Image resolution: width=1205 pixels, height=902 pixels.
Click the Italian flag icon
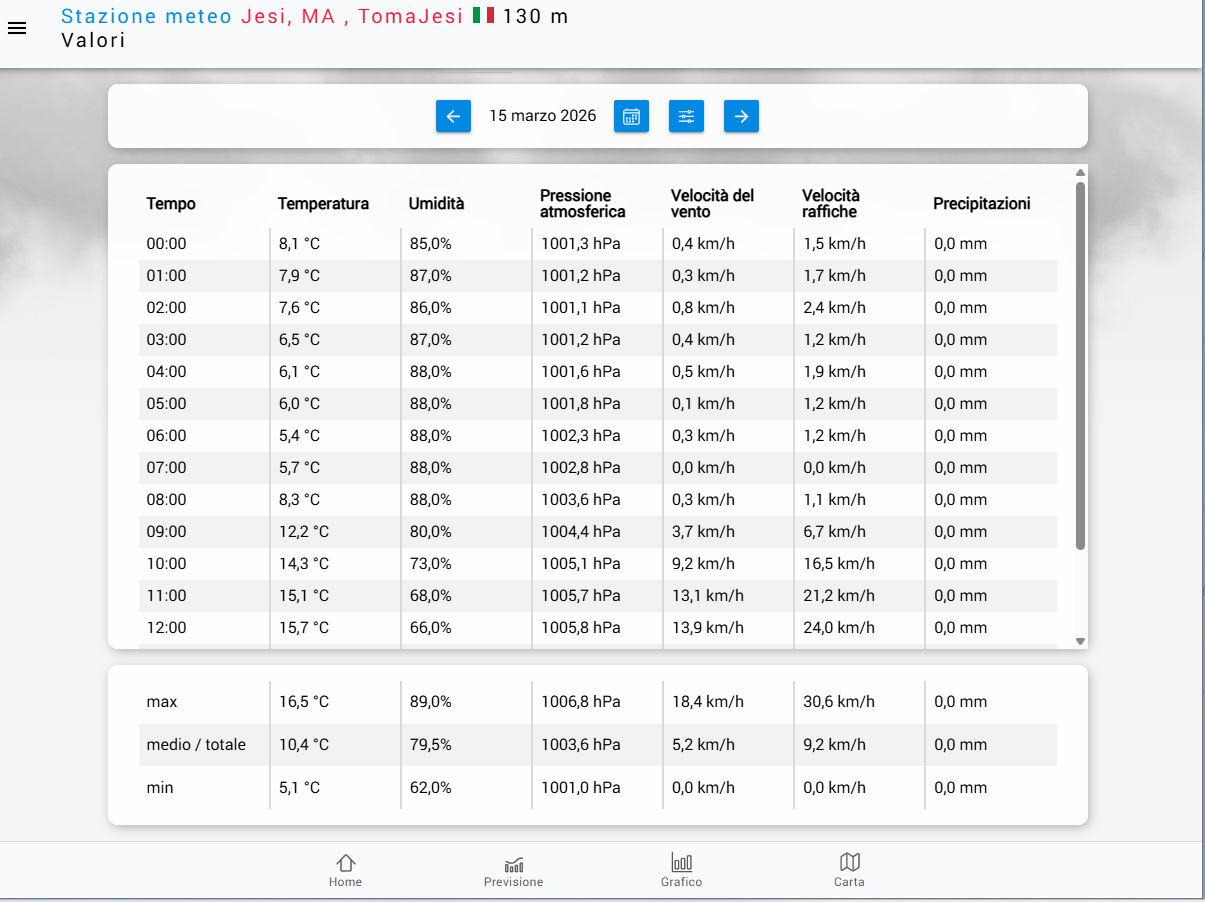point(483,16)
